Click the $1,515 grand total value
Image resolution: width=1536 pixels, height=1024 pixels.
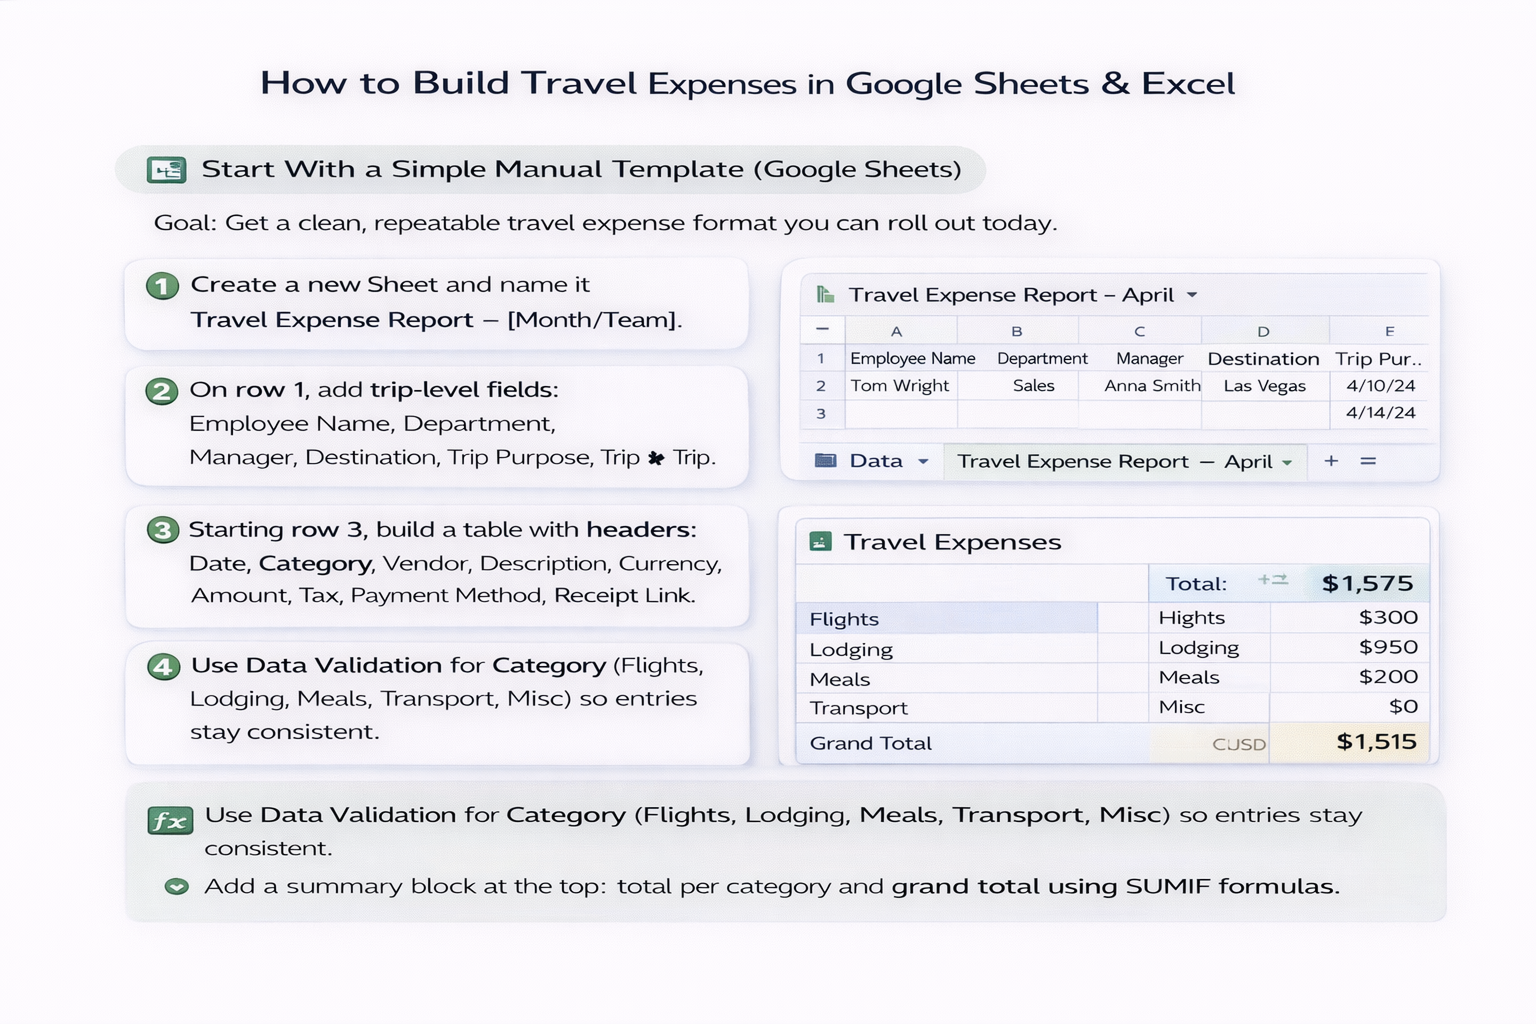[x=1376, y=742]
